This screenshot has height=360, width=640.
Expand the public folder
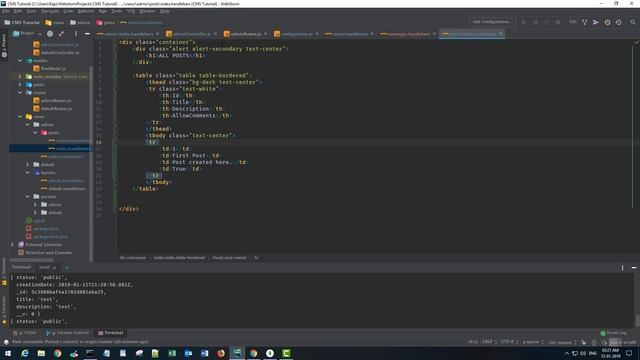[x=20, y=84]
